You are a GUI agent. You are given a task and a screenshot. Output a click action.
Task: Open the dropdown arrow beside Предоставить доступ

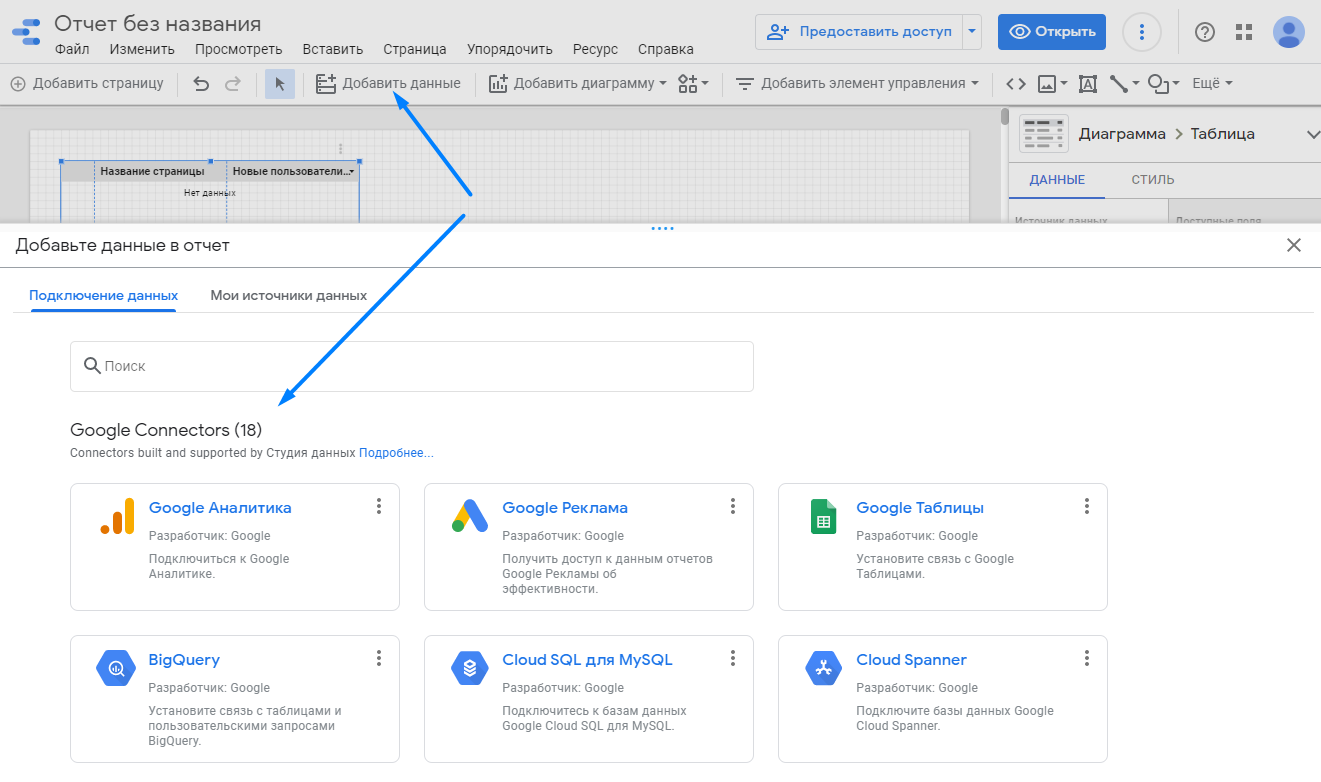tap(972, 32)
